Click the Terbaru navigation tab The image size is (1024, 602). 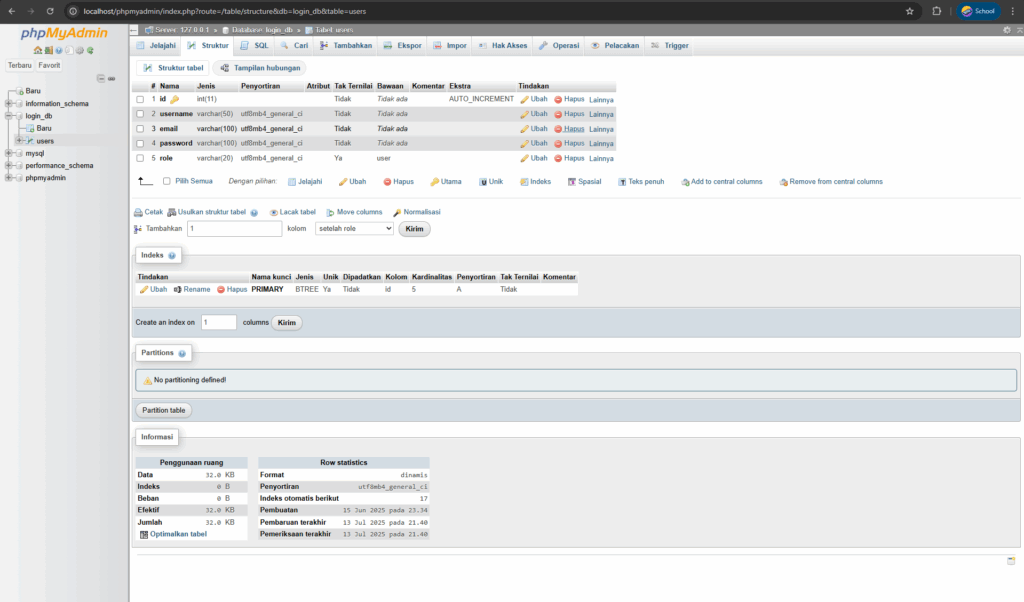tap(20, 65)
